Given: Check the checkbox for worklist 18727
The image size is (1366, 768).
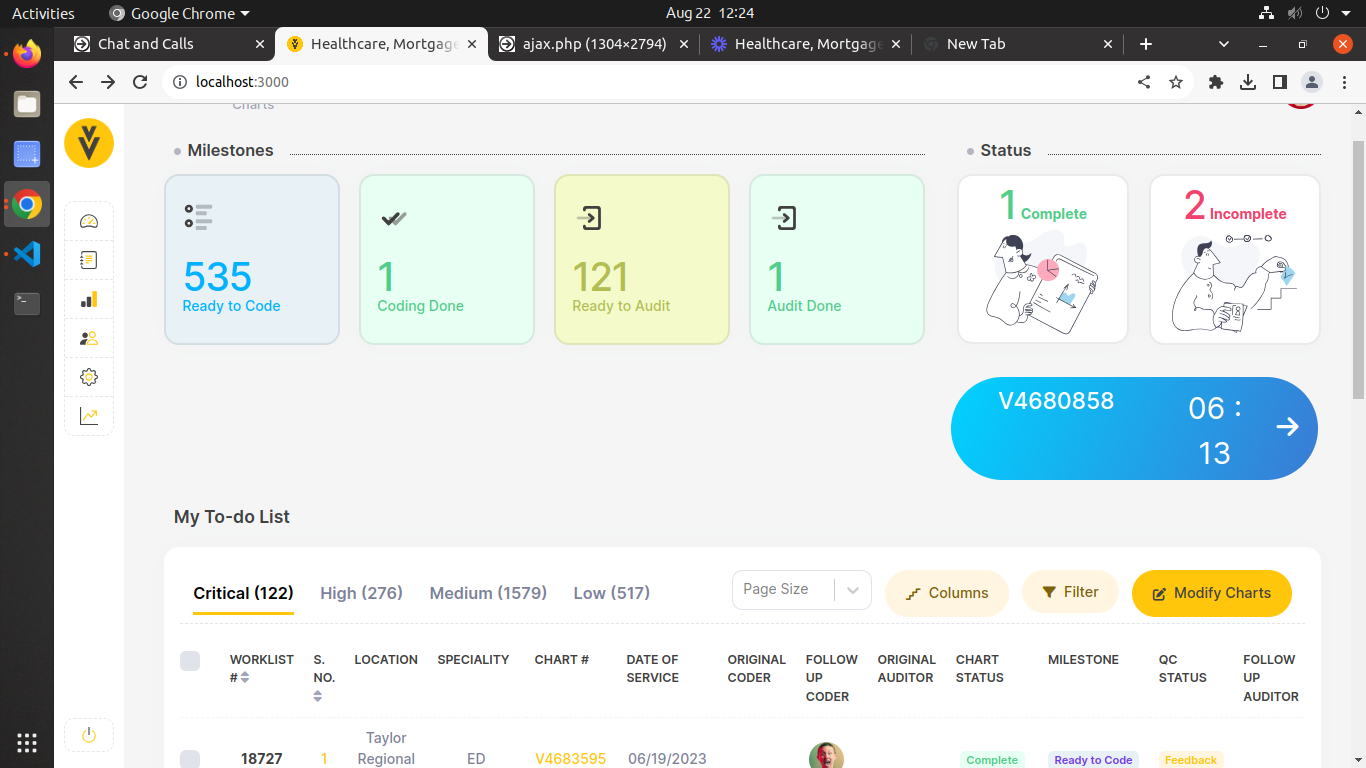Looking at the screenshot, I should pos(190,759).
